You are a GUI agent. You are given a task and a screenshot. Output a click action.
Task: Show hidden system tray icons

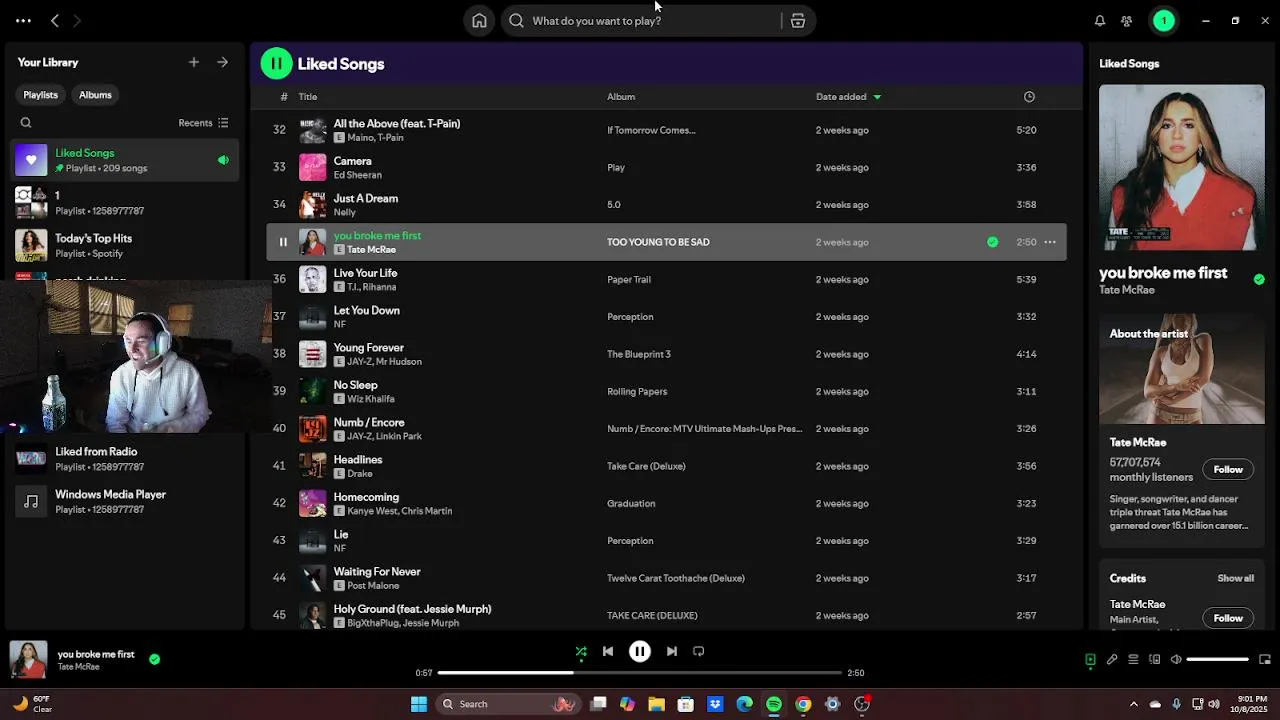pos(1133,704)
